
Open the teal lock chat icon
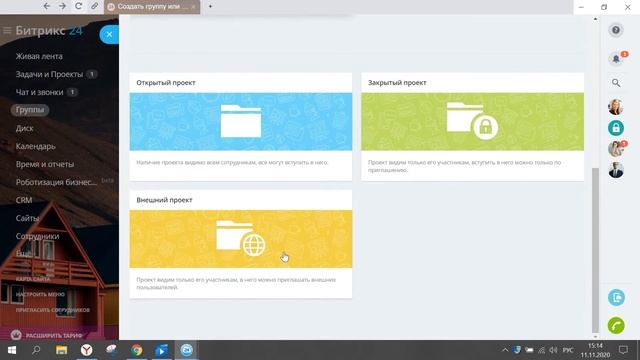[616, 128]
